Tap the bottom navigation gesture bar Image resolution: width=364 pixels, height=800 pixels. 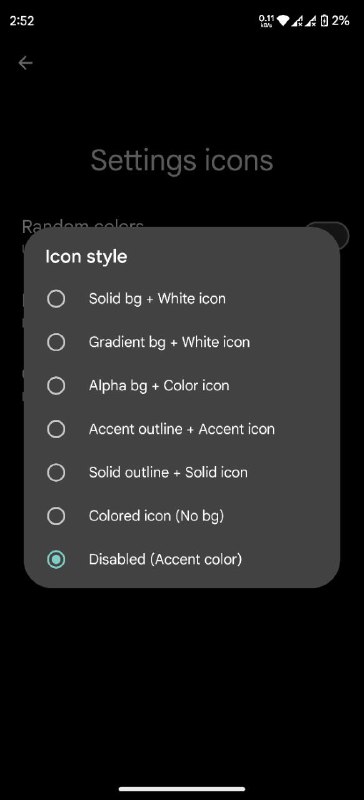[182, 789]
